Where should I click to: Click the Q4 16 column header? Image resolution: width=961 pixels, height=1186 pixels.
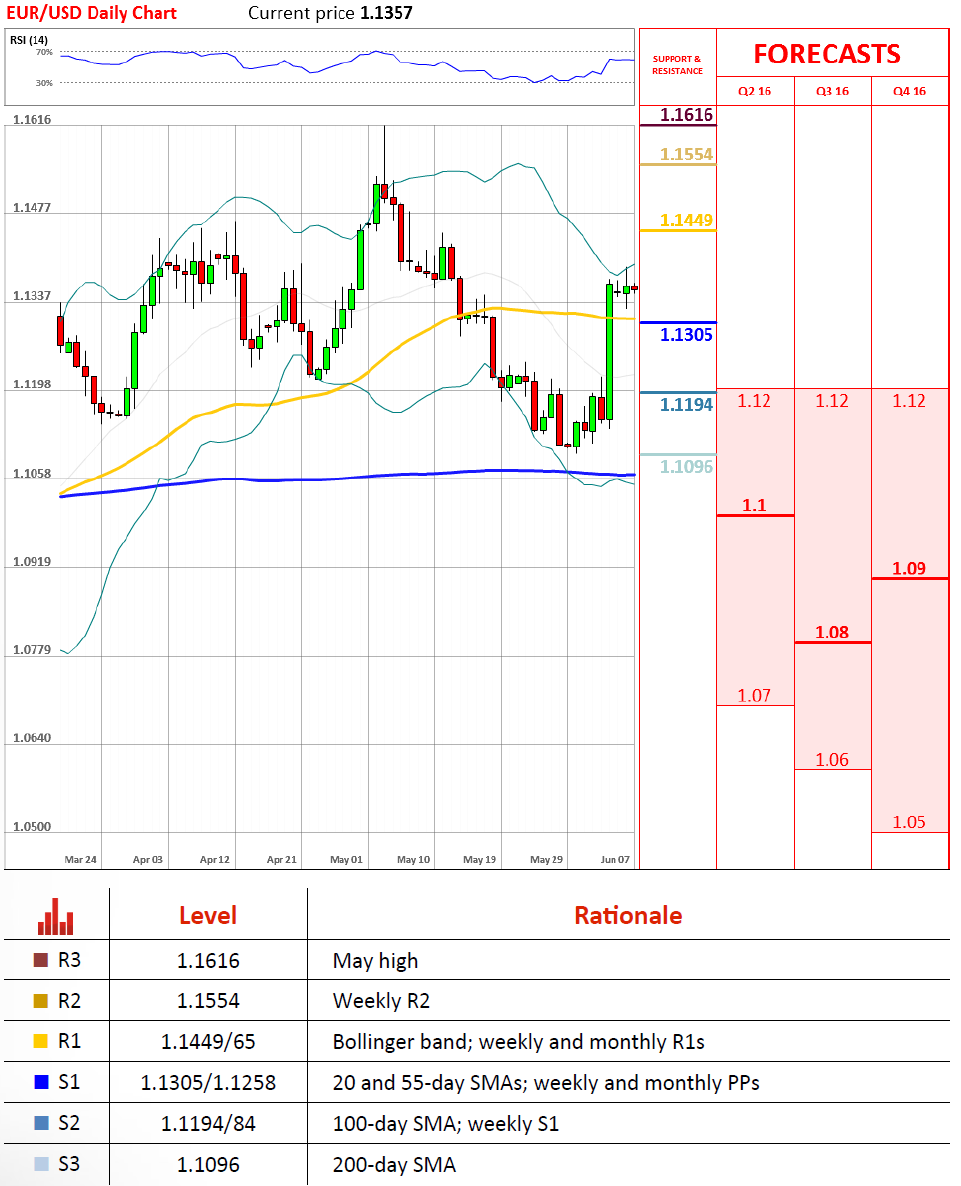click(x=910, y=91)
